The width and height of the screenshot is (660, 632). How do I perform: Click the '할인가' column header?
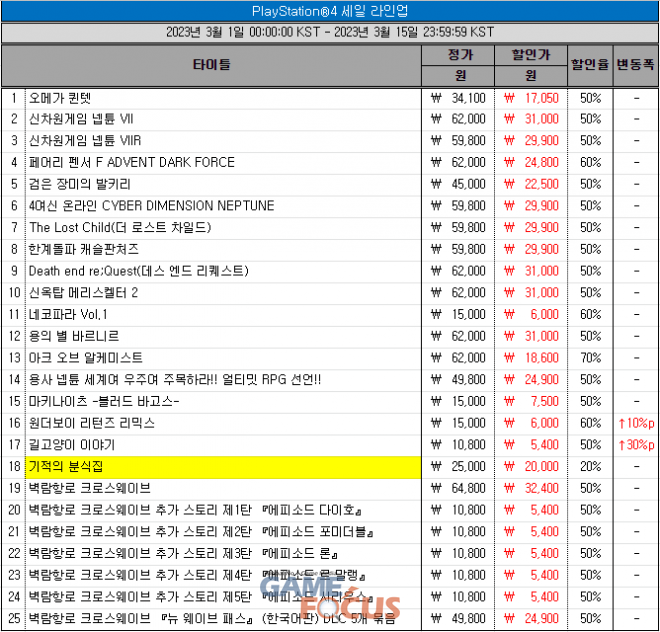(x=531, y=55)
